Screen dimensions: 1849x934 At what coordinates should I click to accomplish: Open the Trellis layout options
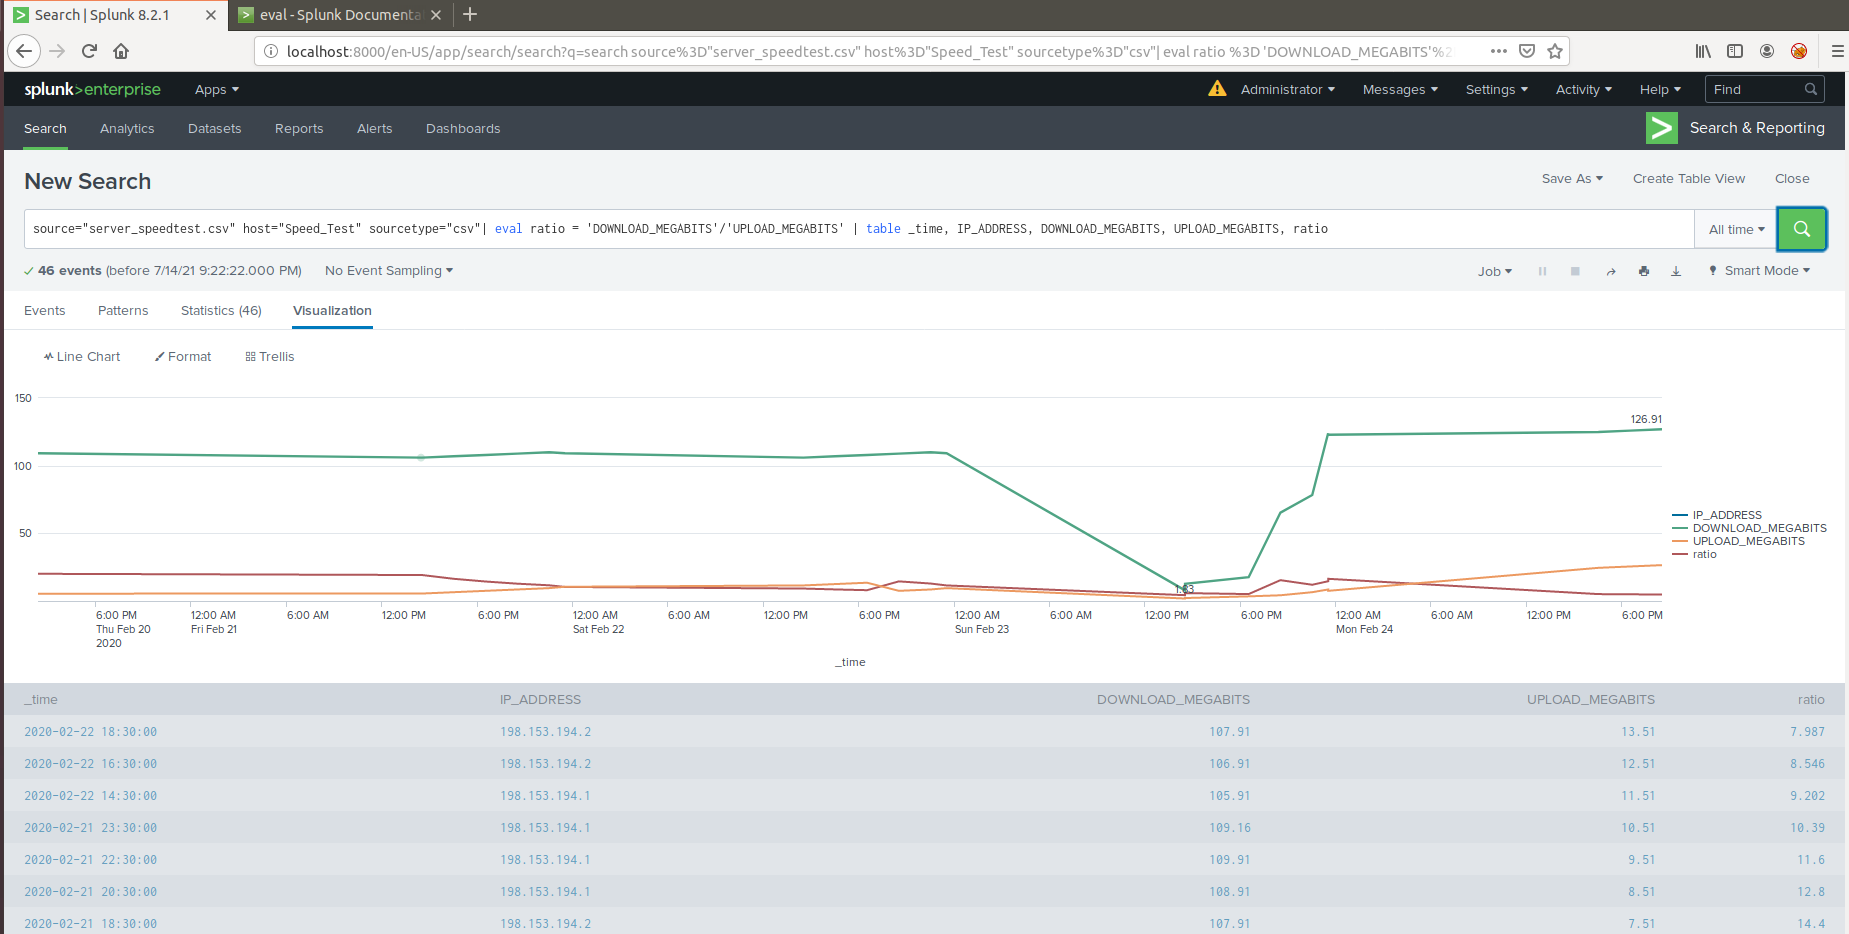(x=270, y=357)
